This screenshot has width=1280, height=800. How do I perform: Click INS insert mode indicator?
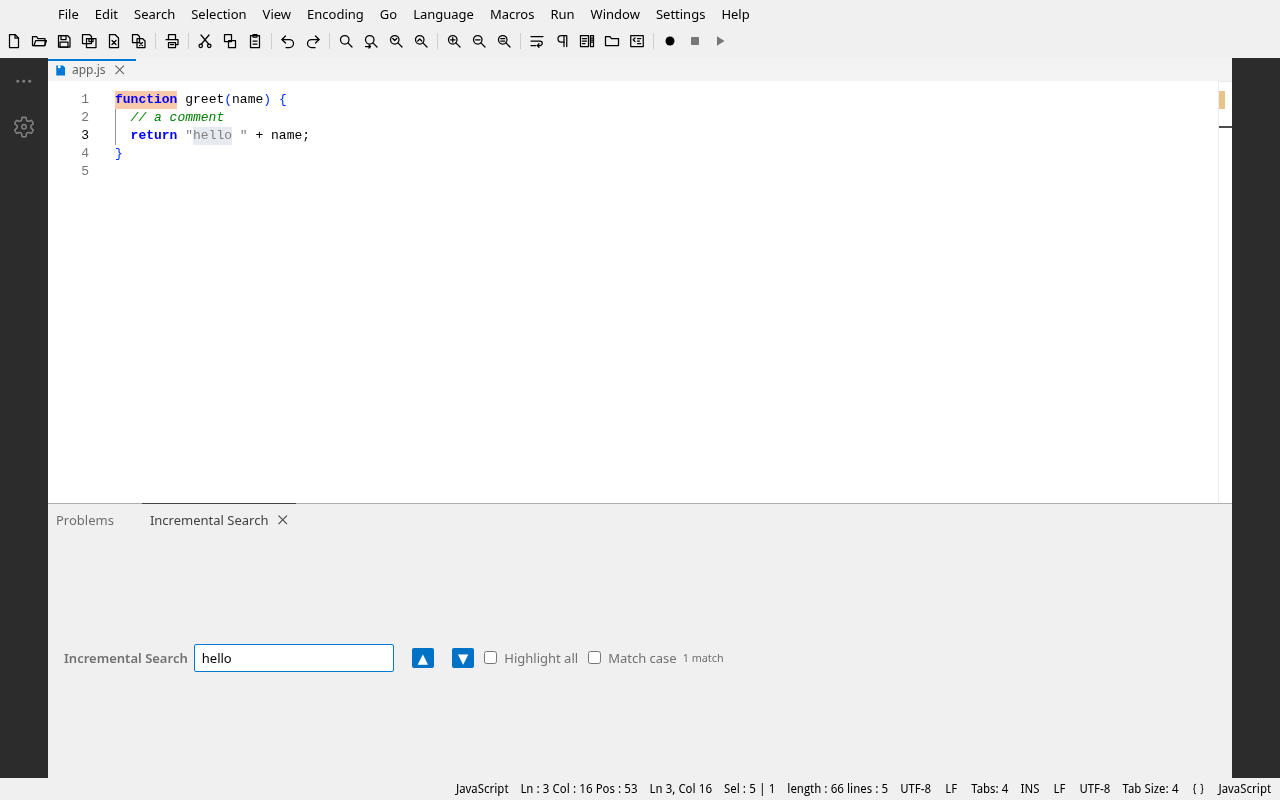tap(1030, 788)
